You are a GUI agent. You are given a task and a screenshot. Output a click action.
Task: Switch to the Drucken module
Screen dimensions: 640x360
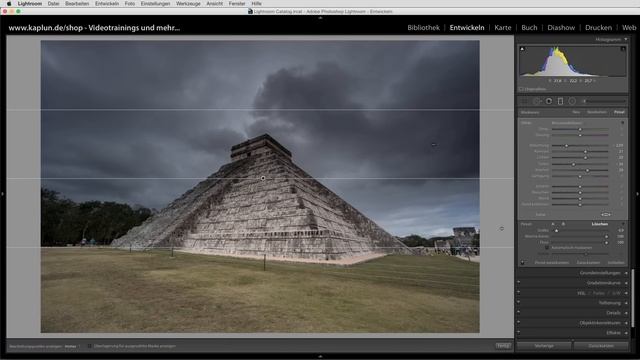tap(598, 28)
